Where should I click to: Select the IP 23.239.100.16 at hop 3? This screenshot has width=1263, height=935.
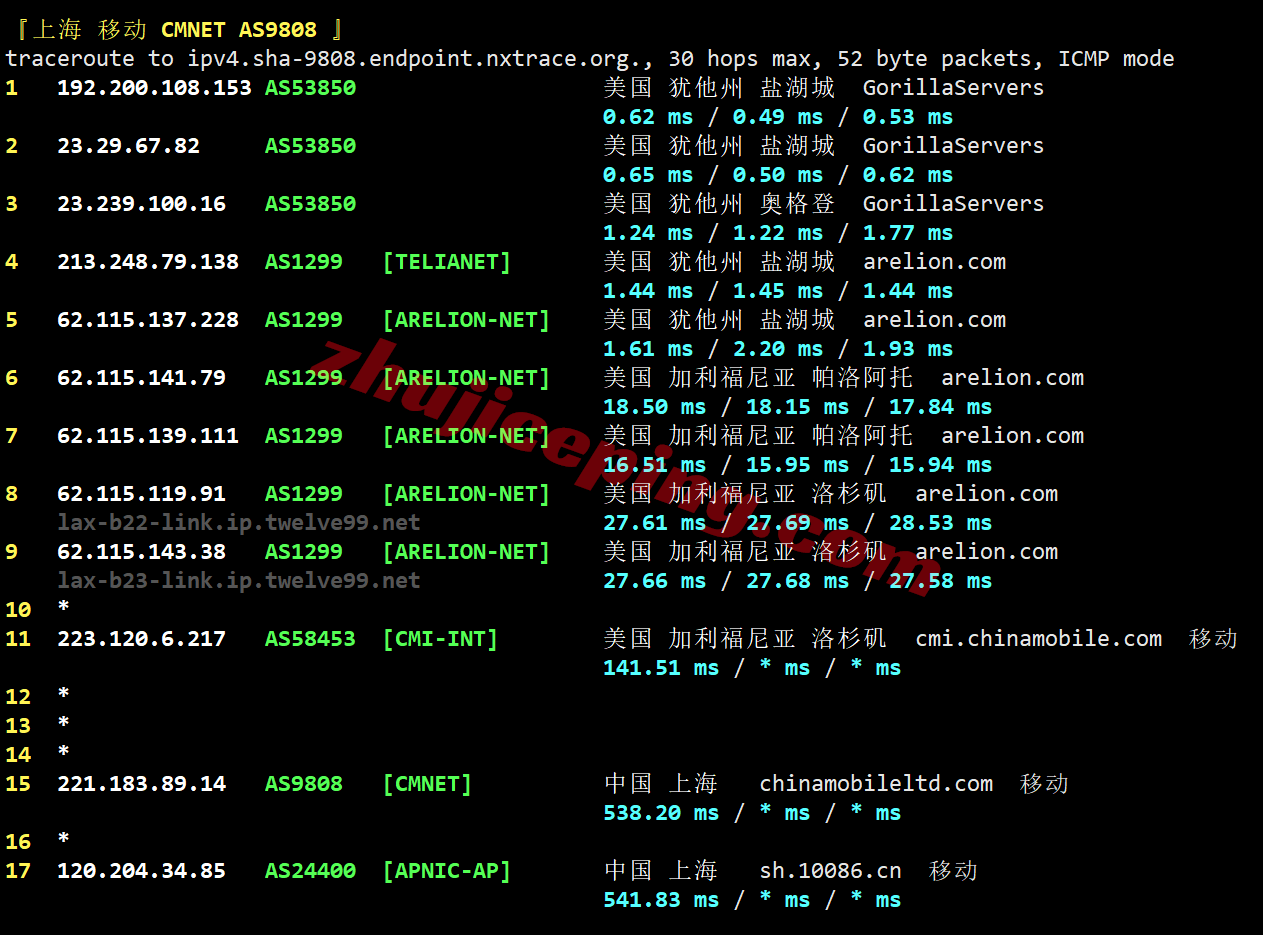click(141, 204)
